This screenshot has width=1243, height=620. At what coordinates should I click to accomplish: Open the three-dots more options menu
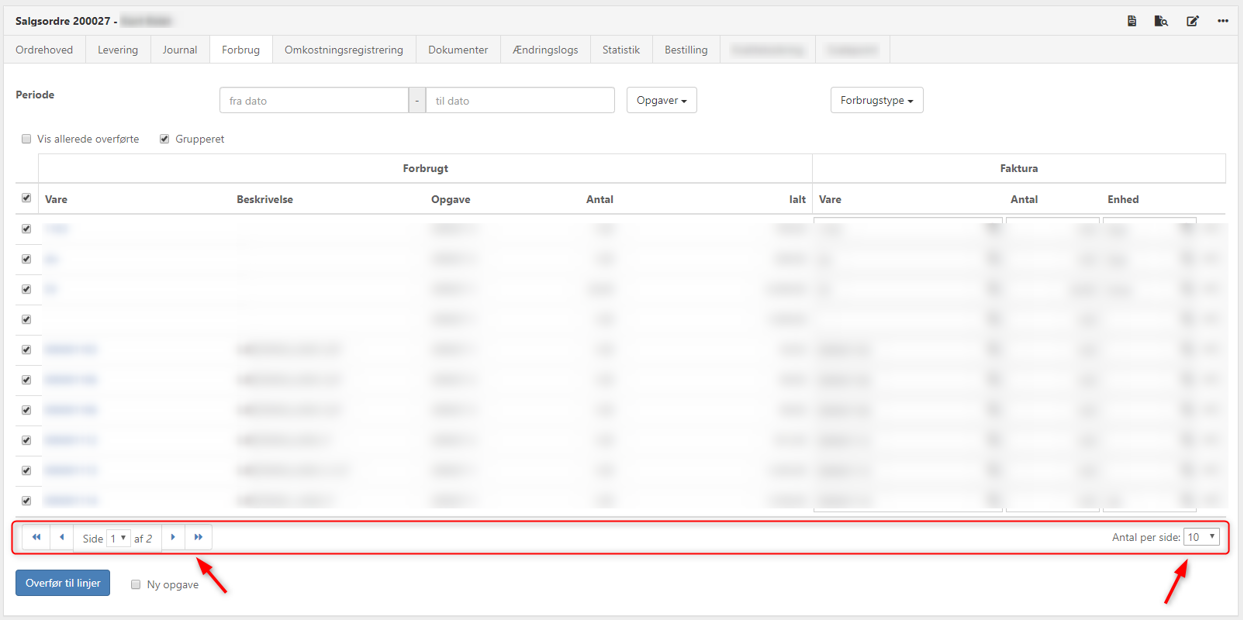tap(1222, 21)
